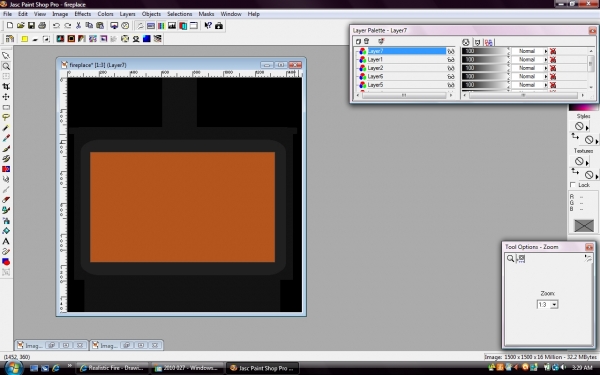Expand the Styles swatch arrow
600x375 pixels.
tap(587, 128)
